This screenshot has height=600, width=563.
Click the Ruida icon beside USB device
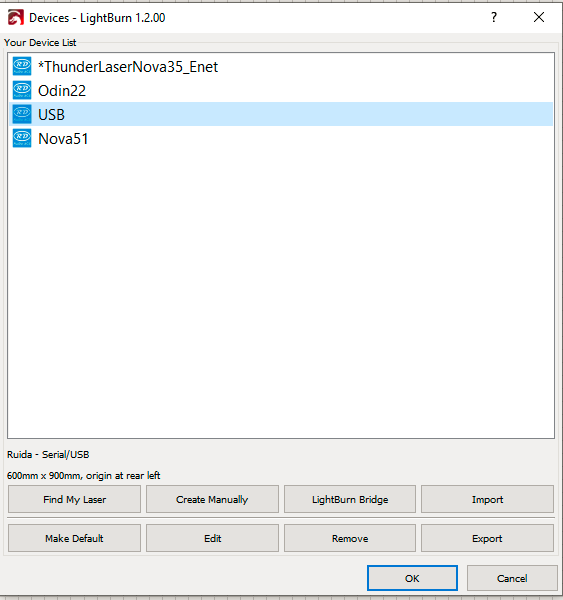[22, 114]
